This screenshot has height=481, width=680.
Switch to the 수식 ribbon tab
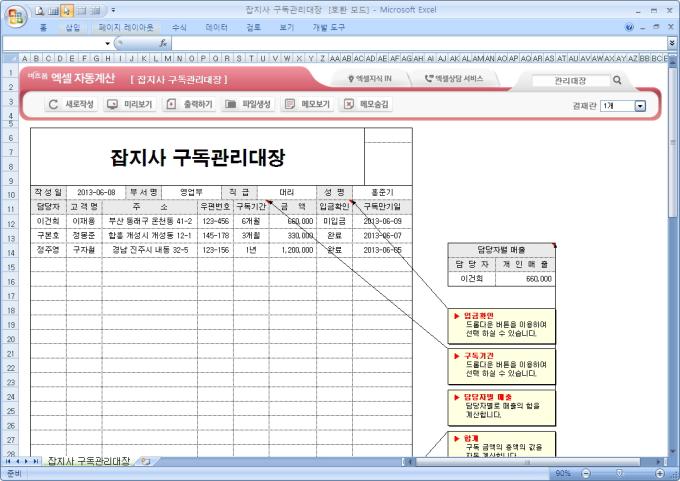tap(179, 28)
